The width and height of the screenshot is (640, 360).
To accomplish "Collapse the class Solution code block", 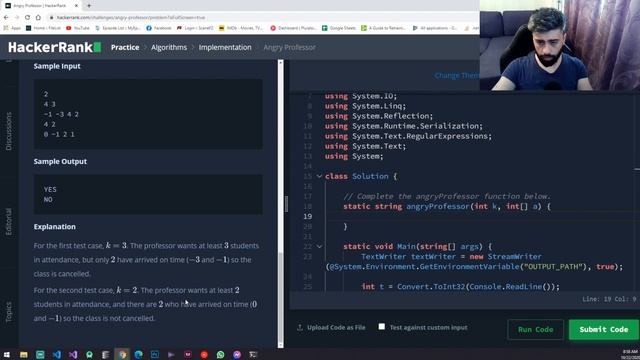I will point(319,176).
